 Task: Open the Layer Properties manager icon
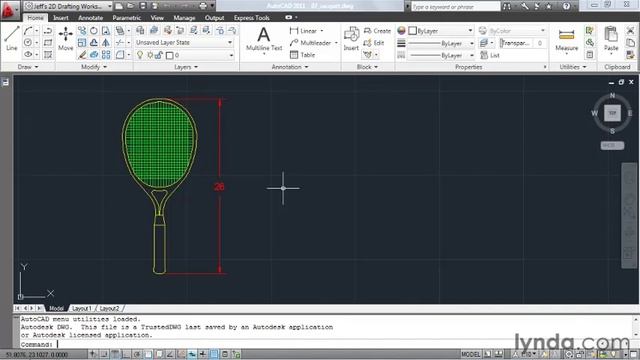point(140,31)
